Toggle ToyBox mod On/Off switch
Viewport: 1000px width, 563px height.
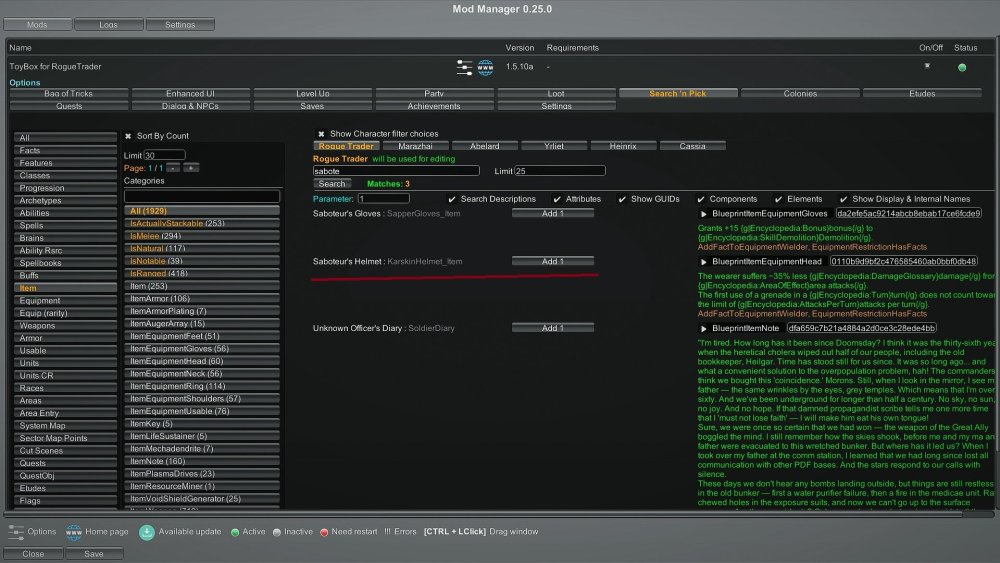927,66
